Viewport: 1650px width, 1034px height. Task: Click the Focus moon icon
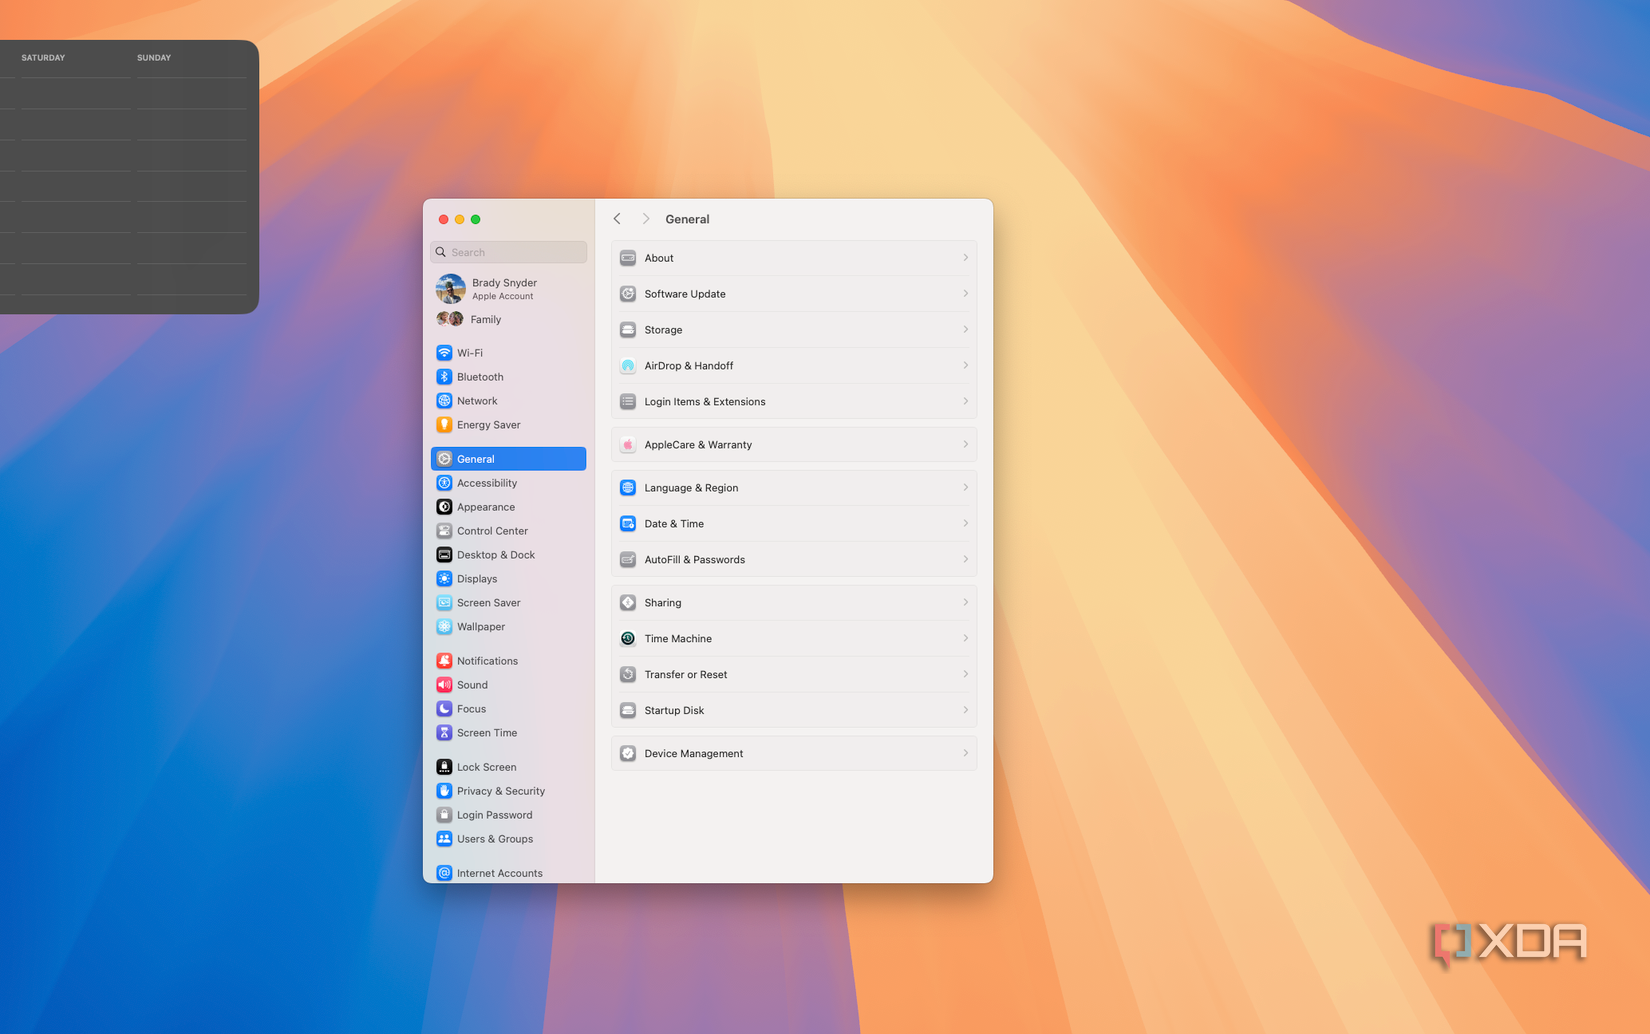point(444,709)
